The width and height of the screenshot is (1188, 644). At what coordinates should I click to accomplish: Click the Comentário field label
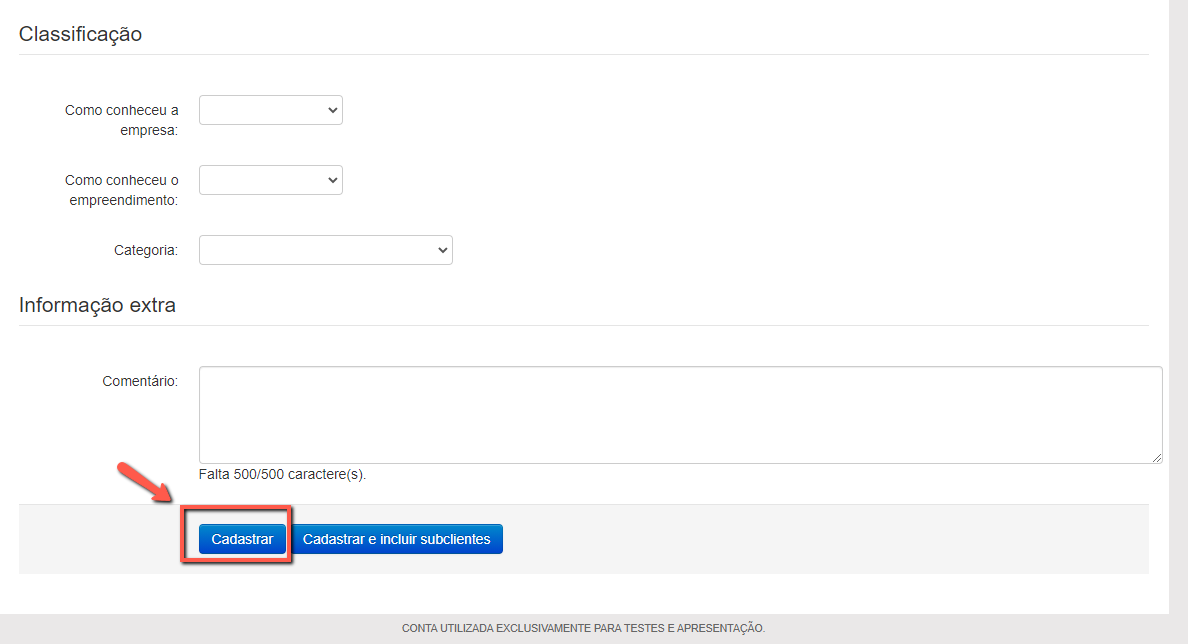[x=139, y=381]
